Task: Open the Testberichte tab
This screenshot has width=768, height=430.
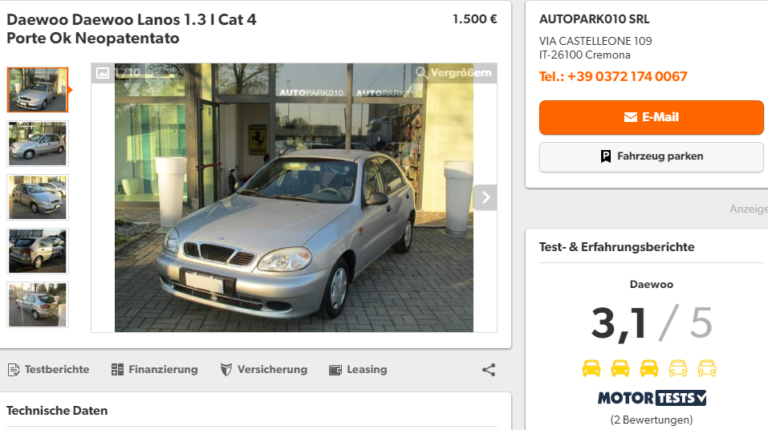Action: (56, 370)
